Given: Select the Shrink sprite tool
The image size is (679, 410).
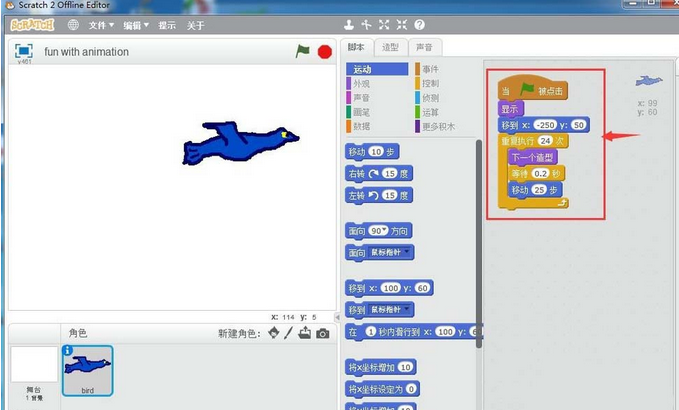Looking at the screenshot, I should (x=401, y=25).
